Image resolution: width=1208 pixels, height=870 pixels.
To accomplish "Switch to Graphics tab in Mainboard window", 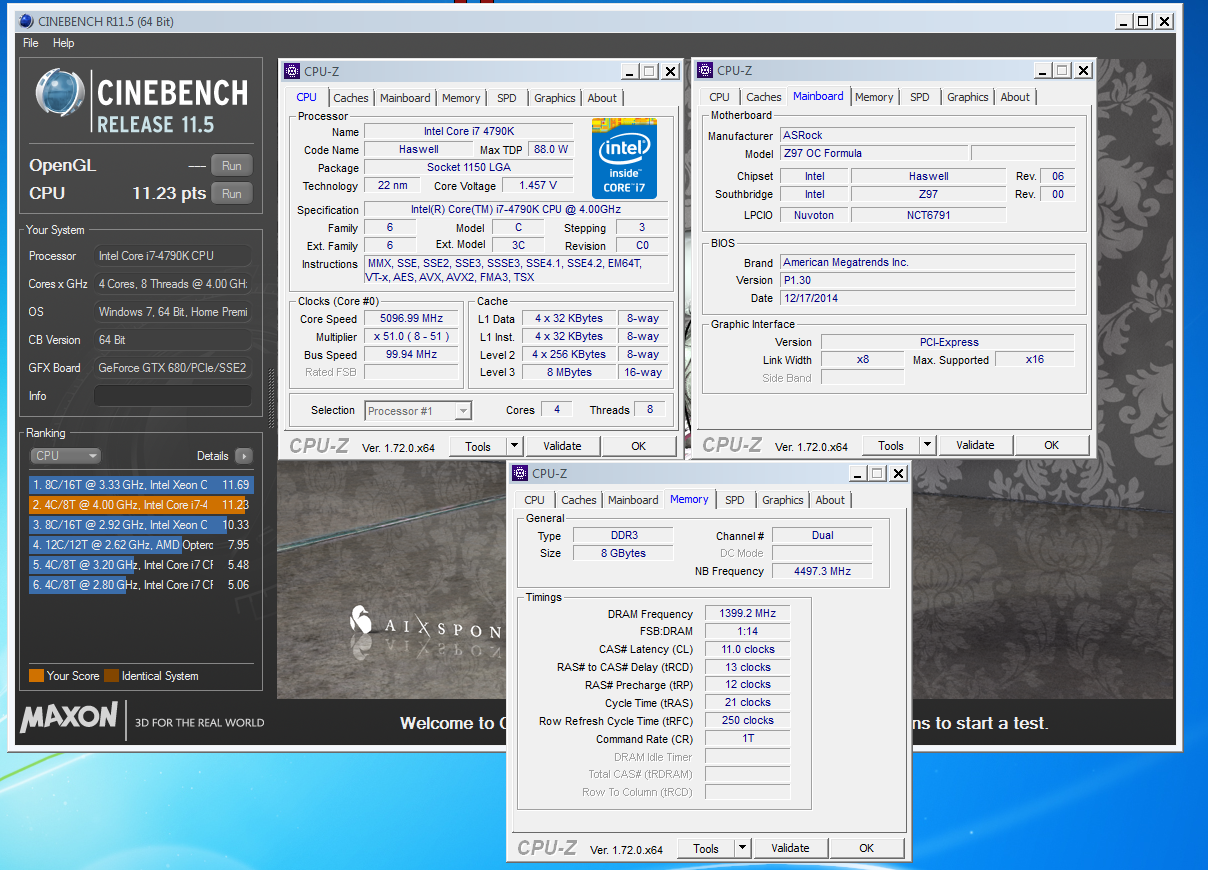I will [968, 97].
